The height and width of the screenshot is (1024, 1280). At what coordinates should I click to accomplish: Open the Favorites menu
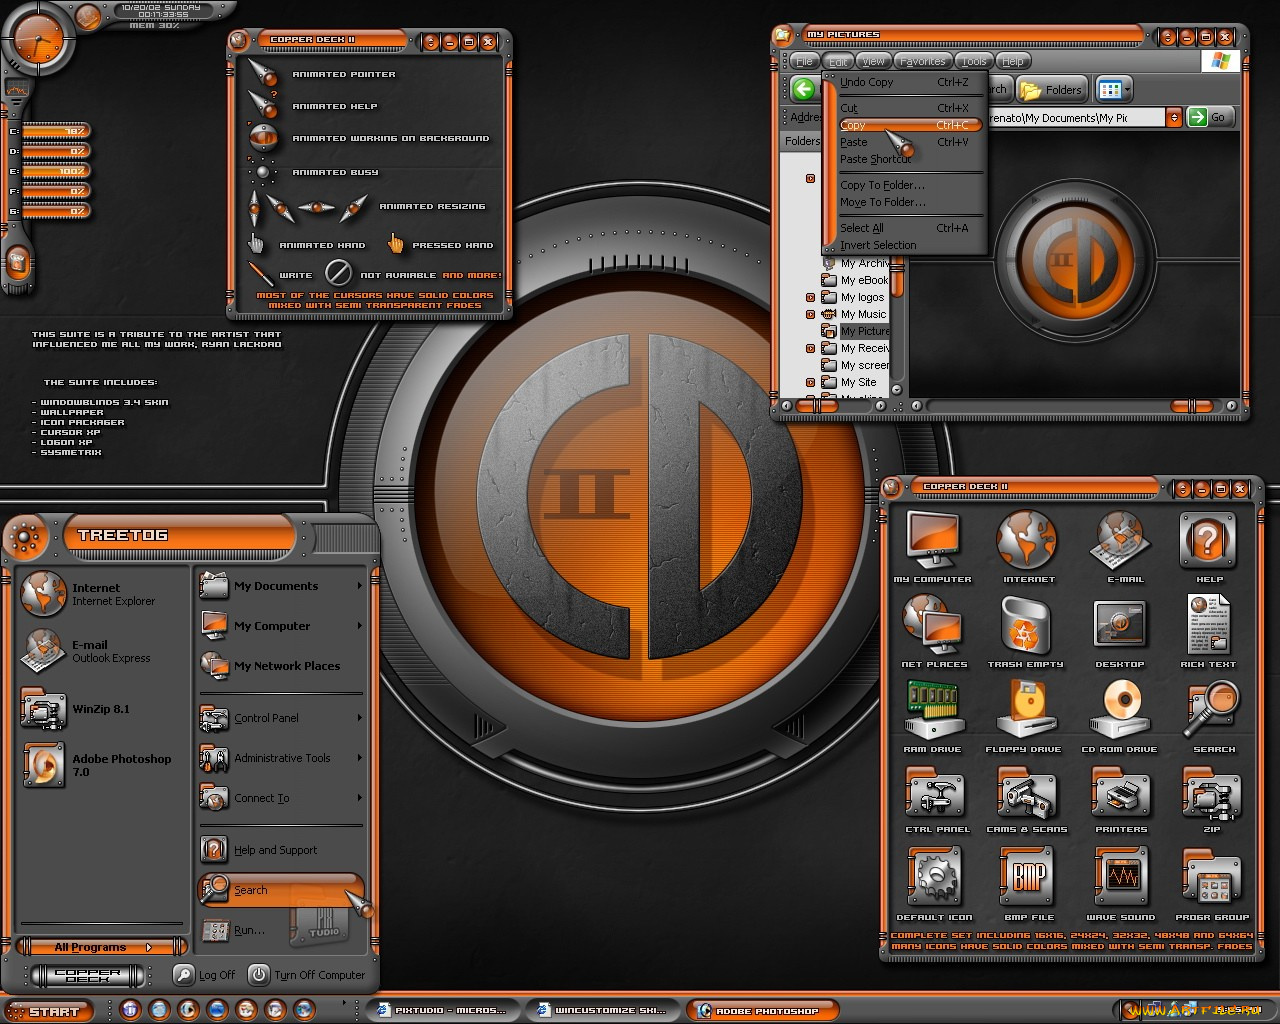coord(921,61)
